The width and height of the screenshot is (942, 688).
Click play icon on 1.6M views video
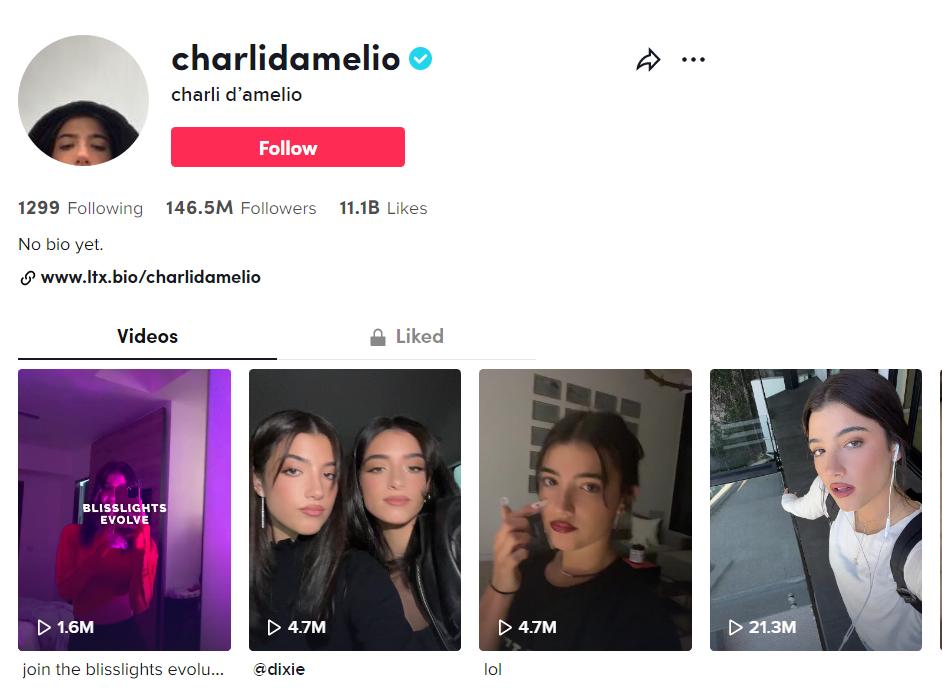(x=44, y=627)
